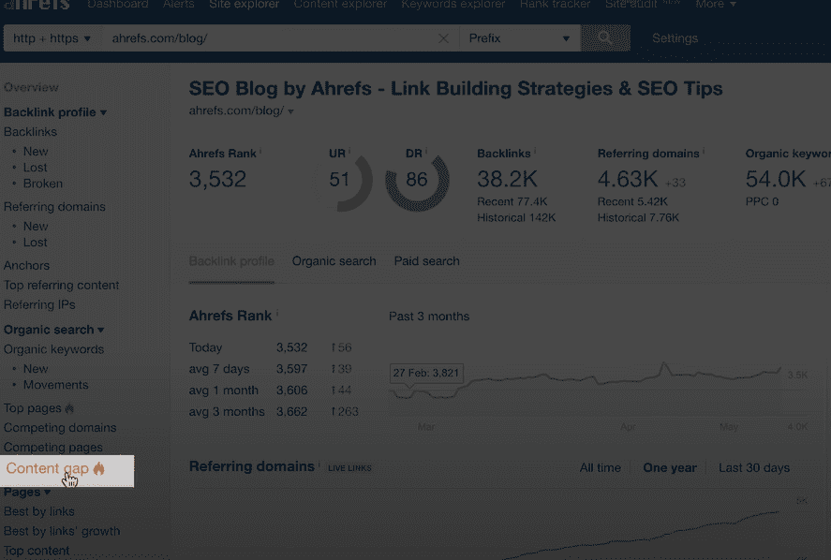Open Dashboard in top navigation
Image resolution: width=831 pixels, height=560 pixels.
click(118, 4)
